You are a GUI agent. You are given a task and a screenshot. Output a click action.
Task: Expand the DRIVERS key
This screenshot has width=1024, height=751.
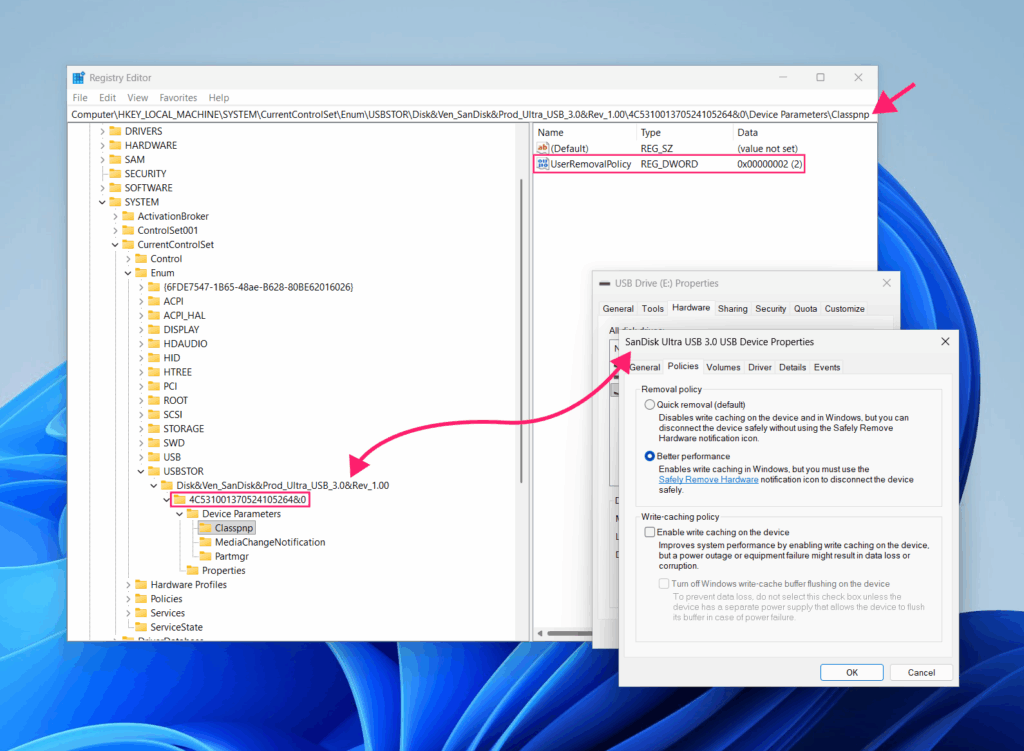click(x=102, y=131)
